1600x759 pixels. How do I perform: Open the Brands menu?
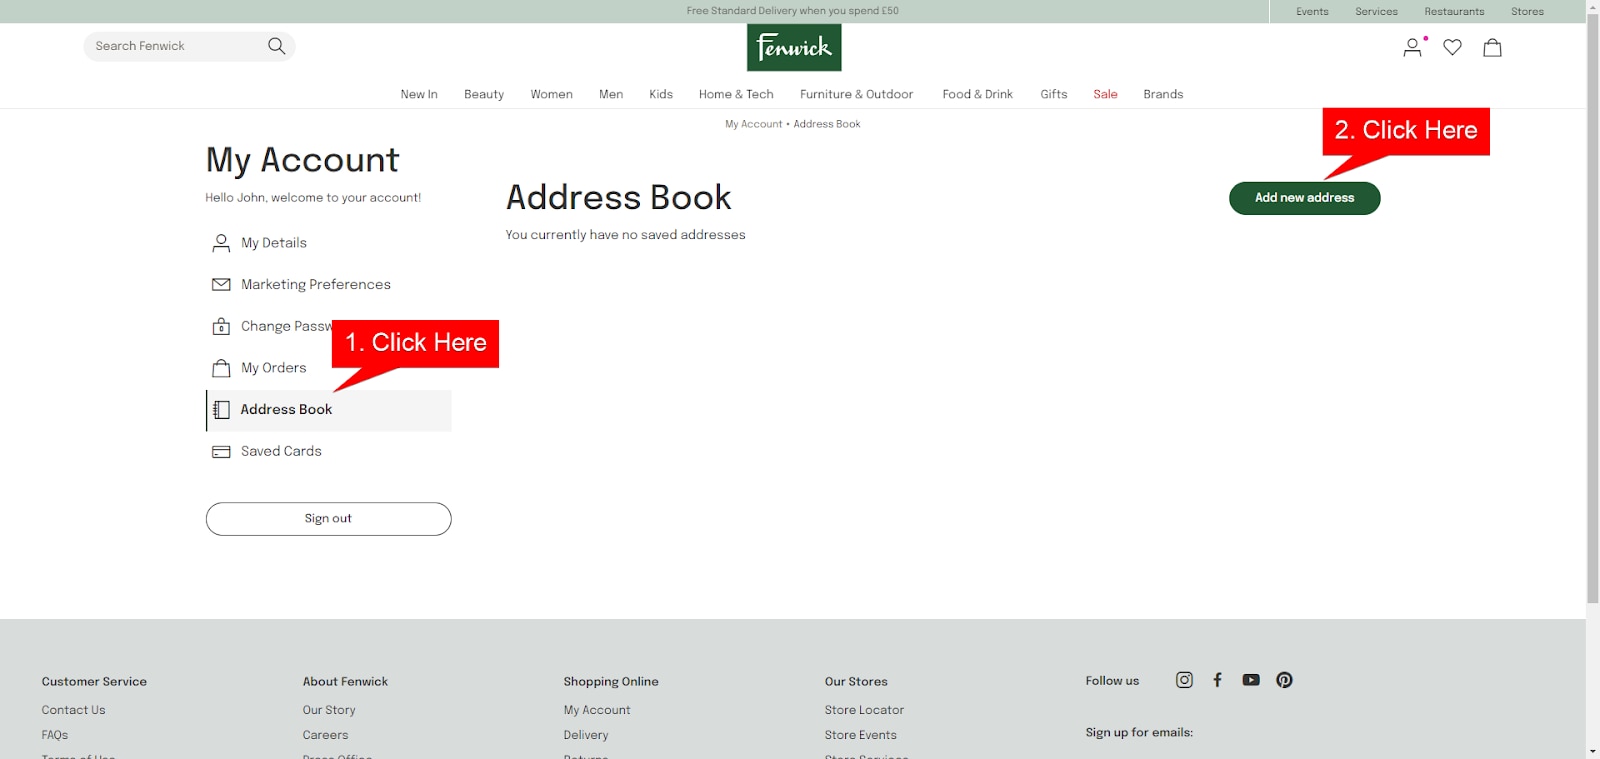click(x=1163, y=94)
